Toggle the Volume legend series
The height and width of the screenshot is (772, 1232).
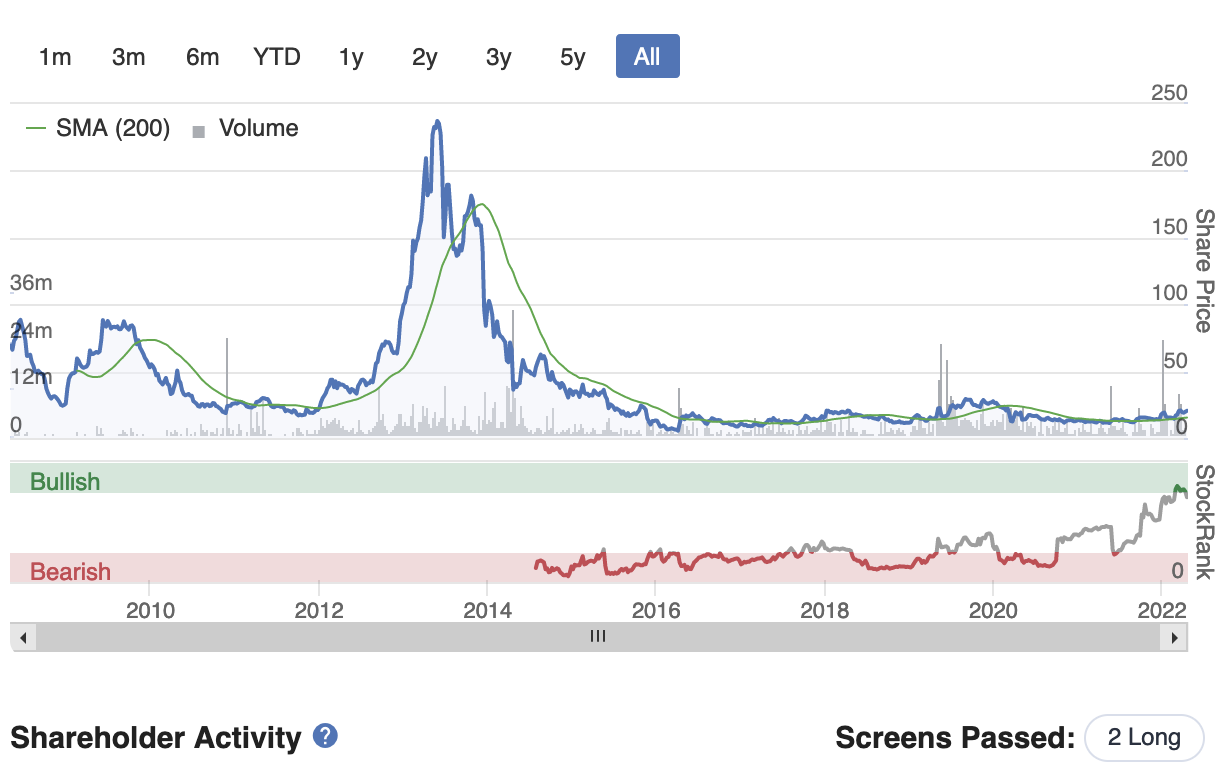tap(245, 128)
